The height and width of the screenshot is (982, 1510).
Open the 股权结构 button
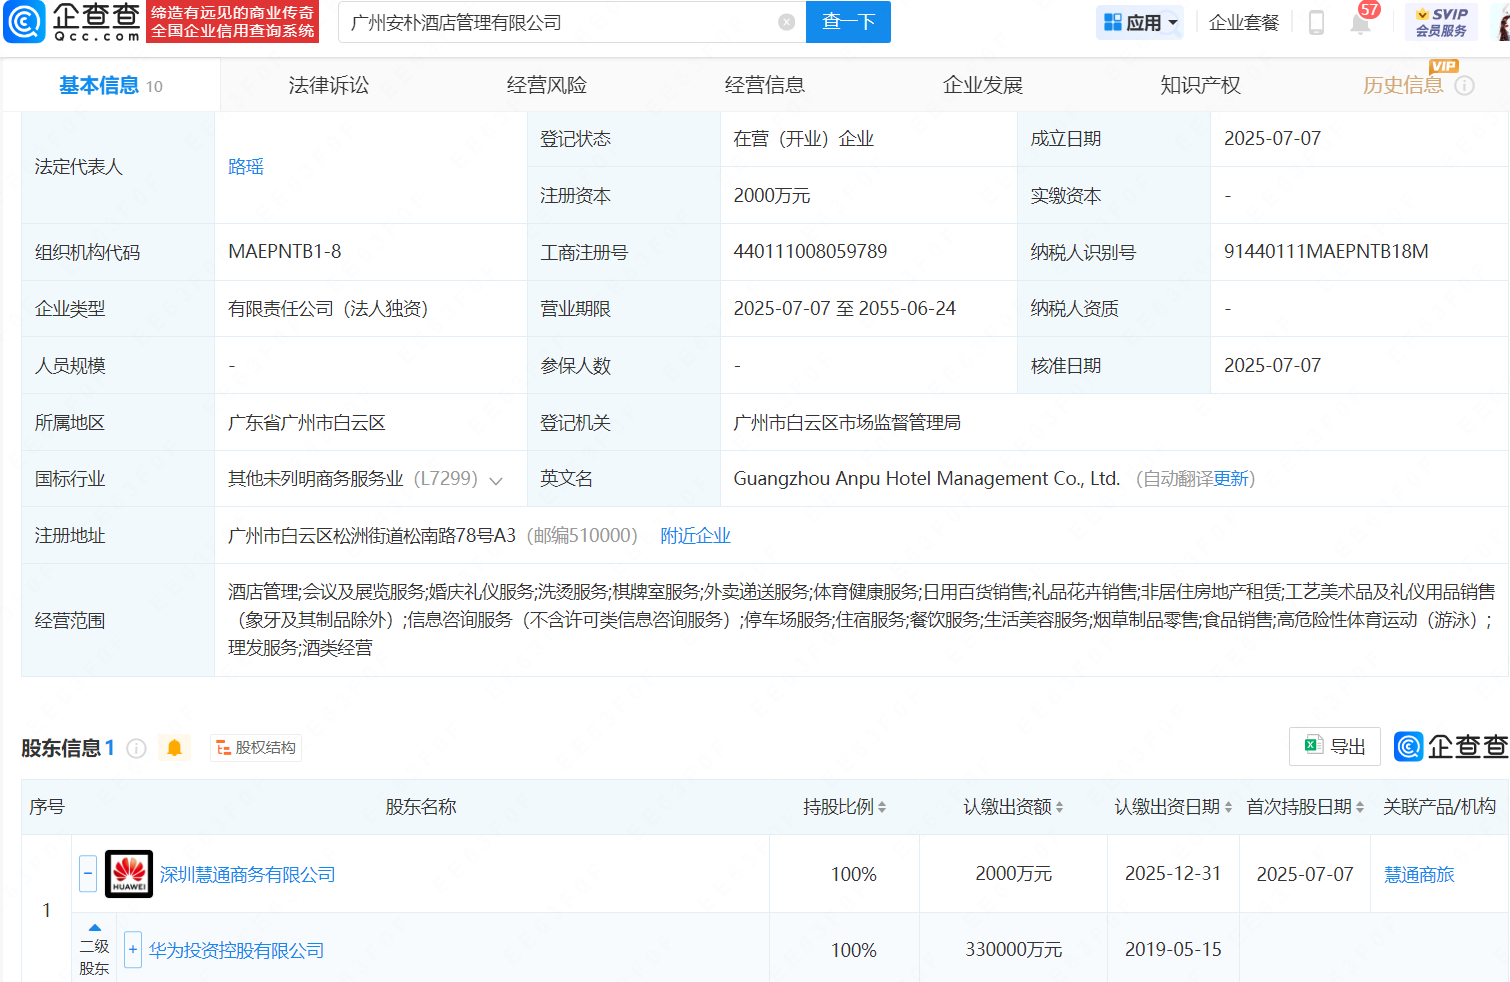pyautogui.click(x=256, y=748)
